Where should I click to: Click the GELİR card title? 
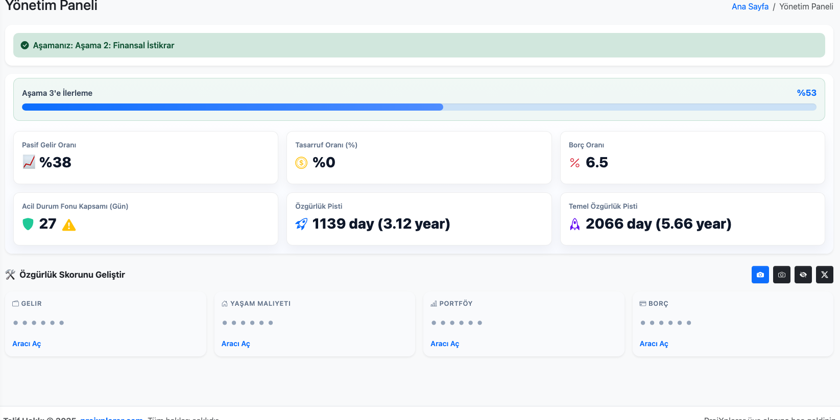coord(31,304)
